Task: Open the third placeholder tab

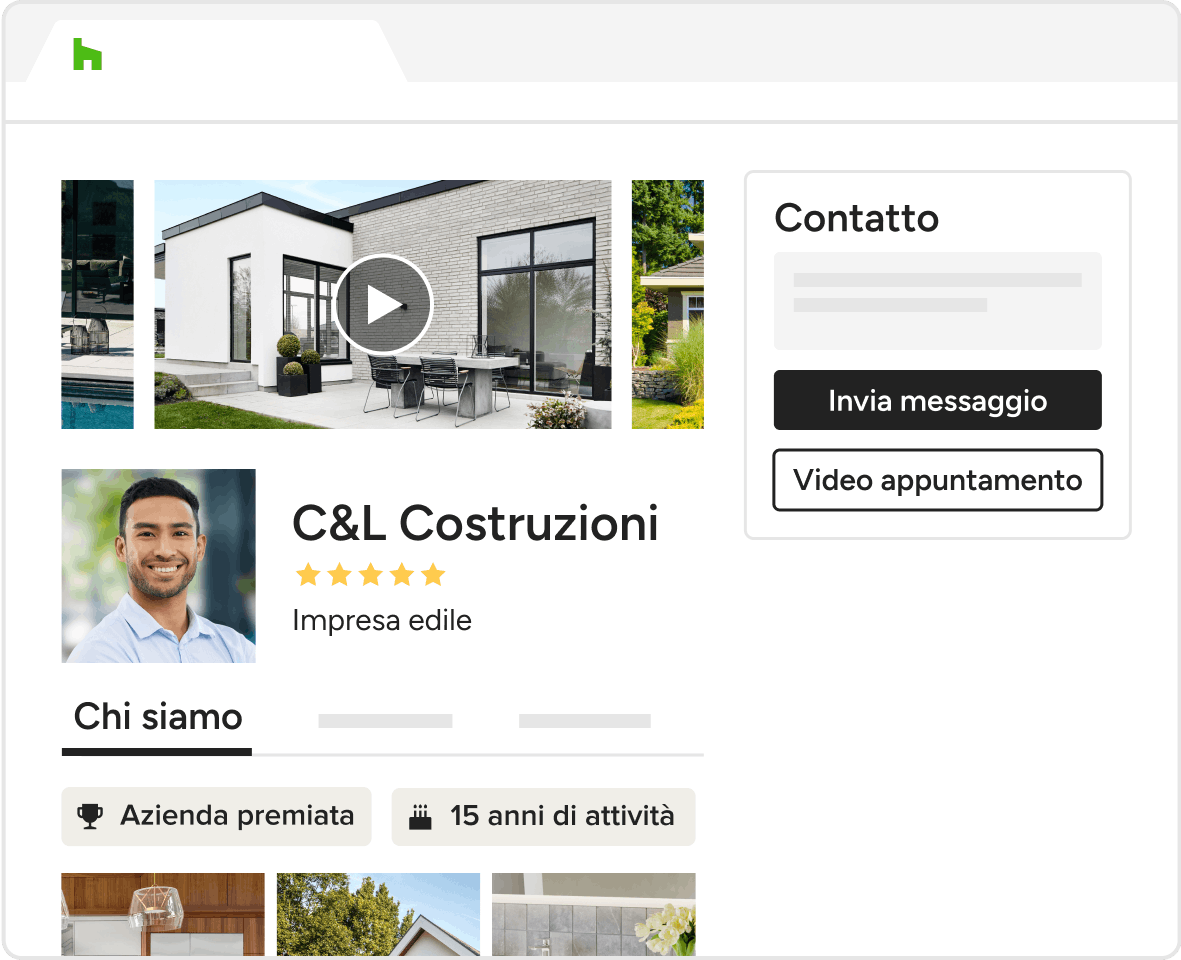Action: [x=584, y=721]
